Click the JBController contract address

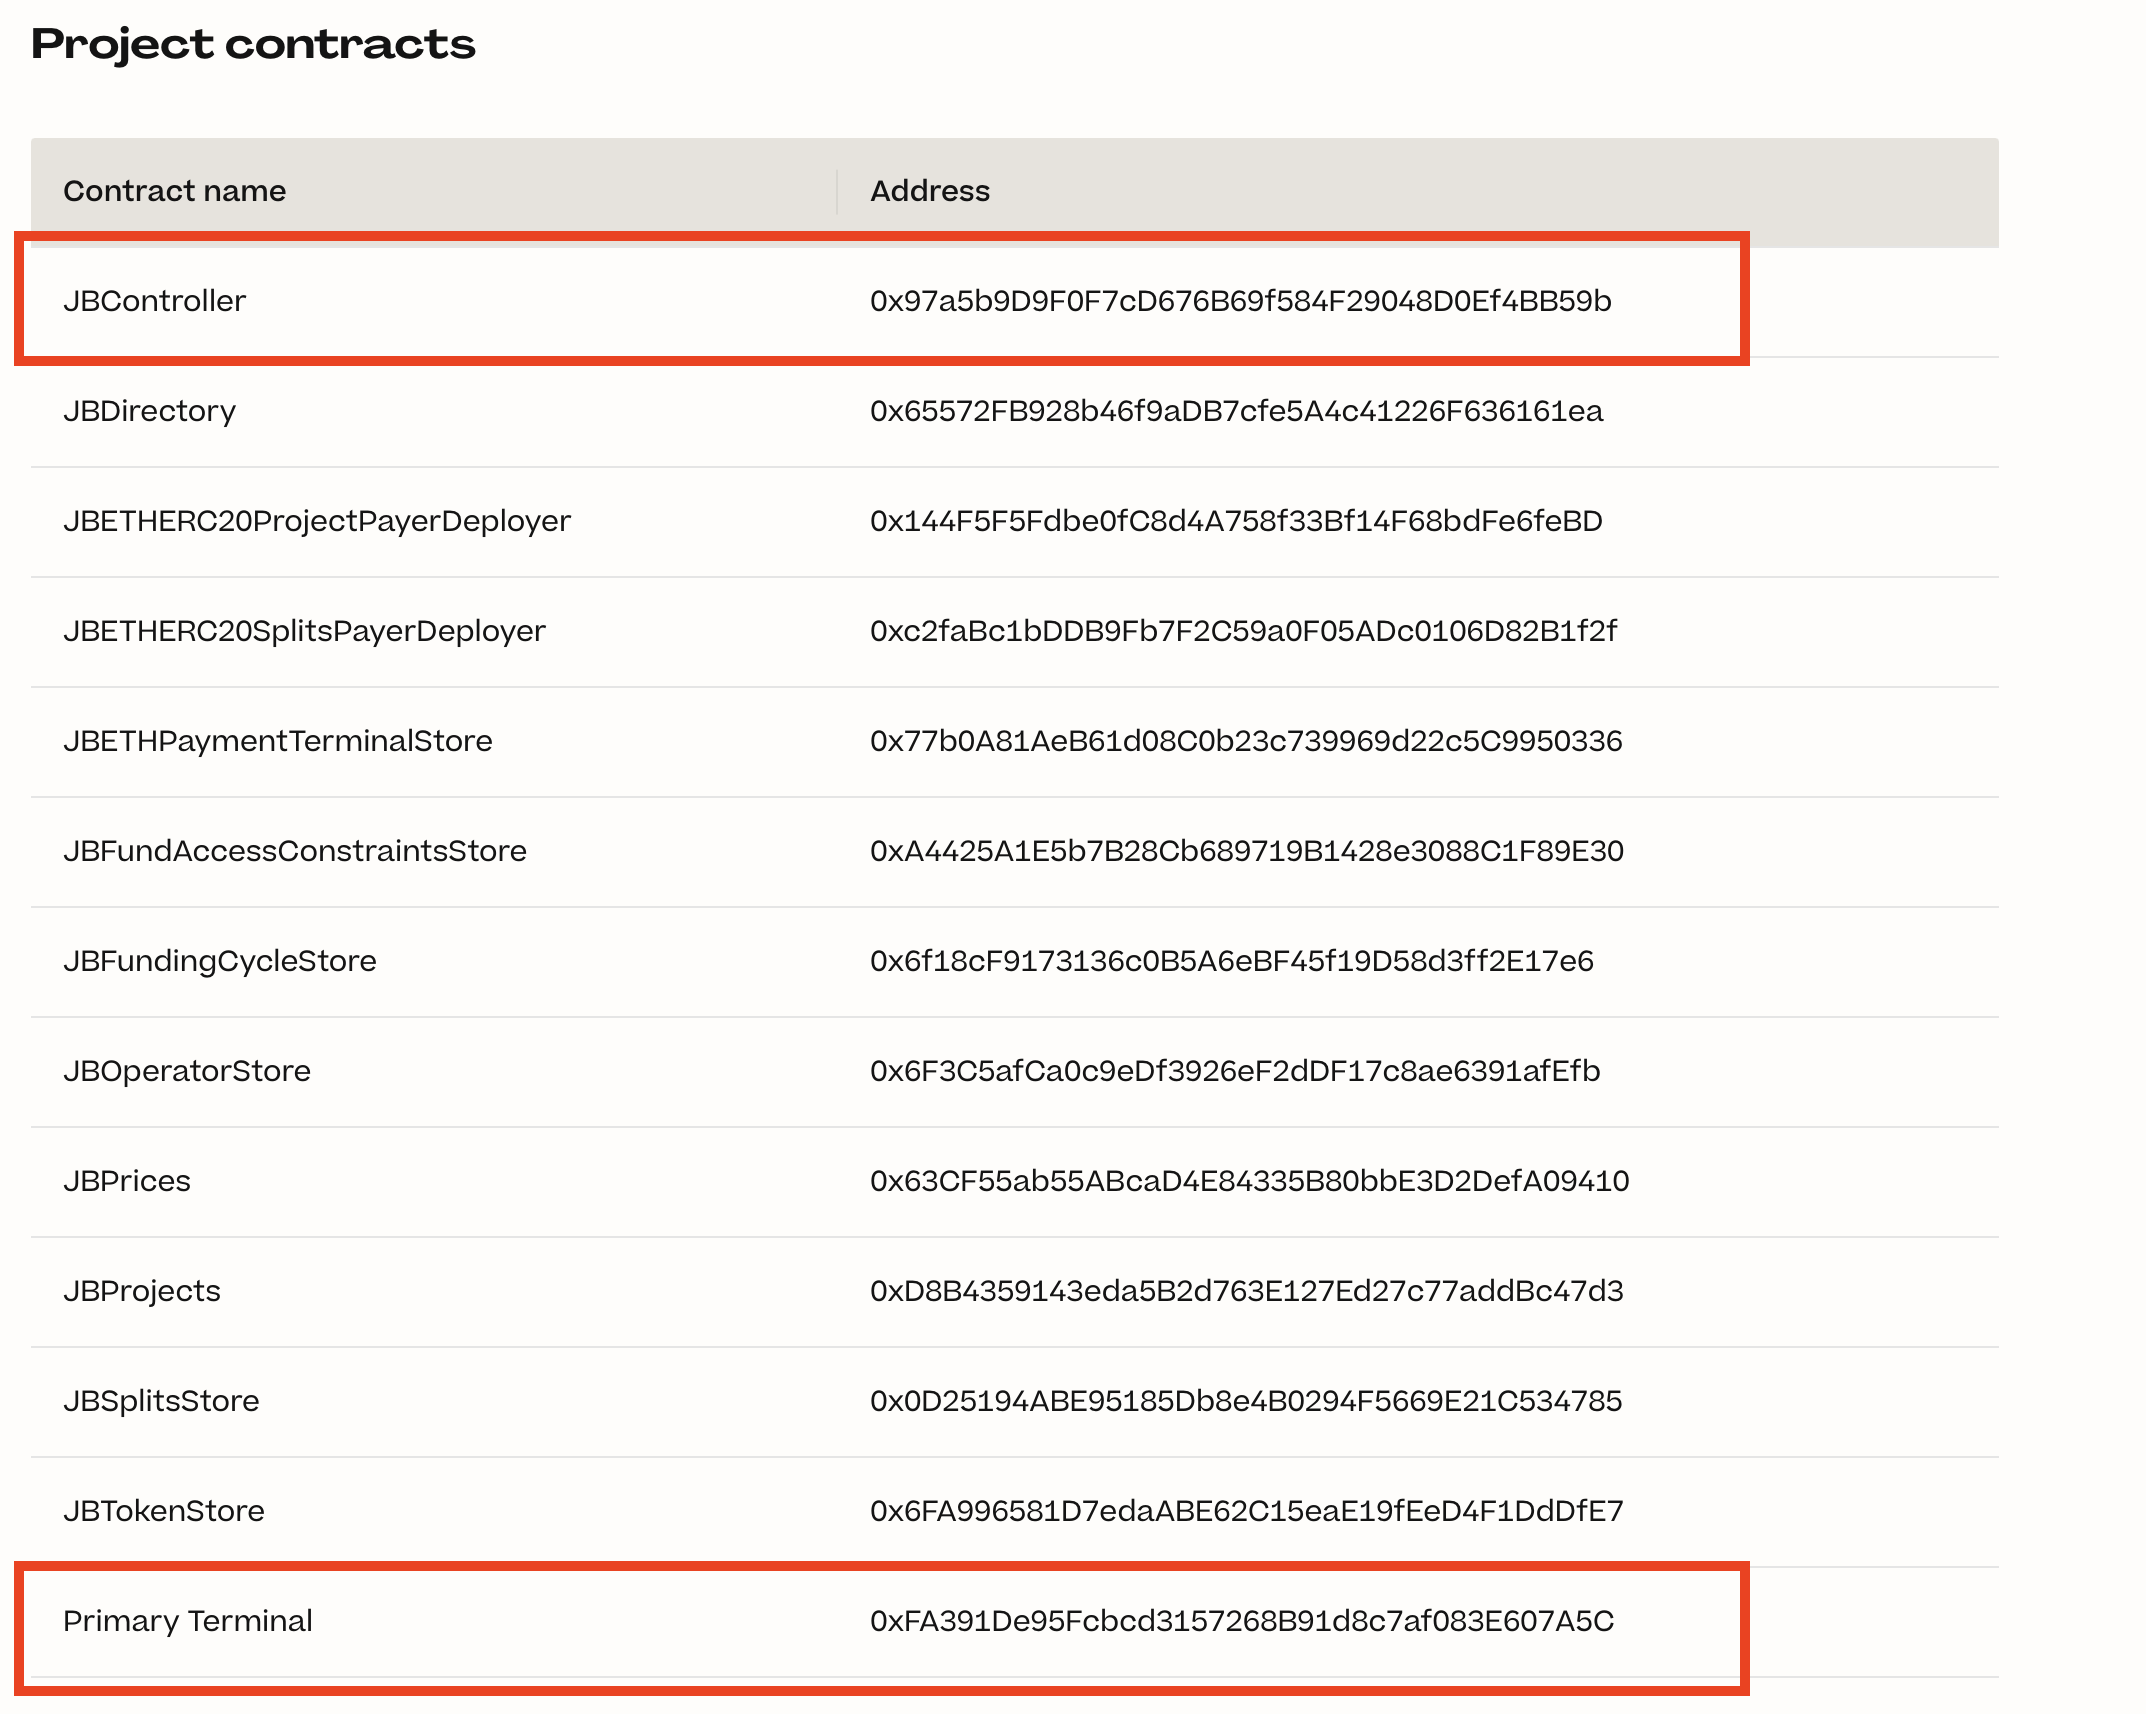coord(1240,301)
